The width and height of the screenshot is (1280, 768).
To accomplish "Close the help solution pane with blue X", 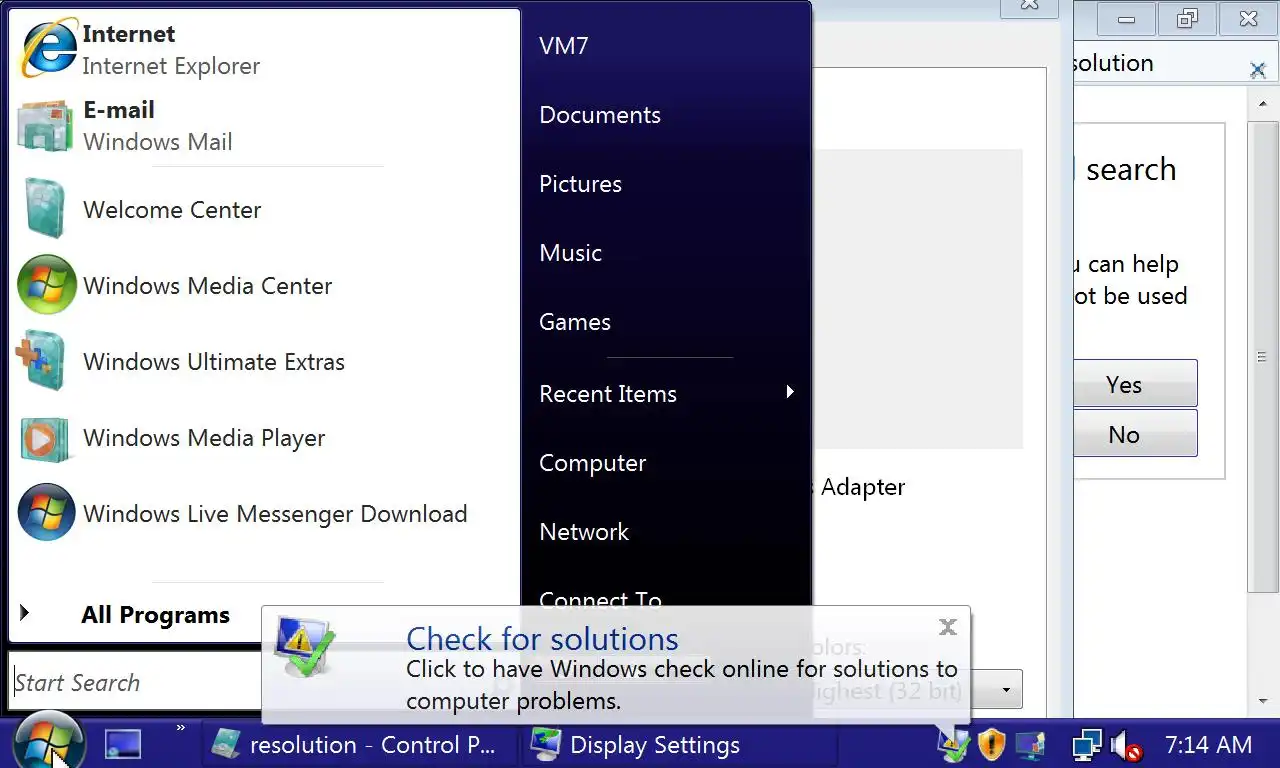I will (1257, 70).
